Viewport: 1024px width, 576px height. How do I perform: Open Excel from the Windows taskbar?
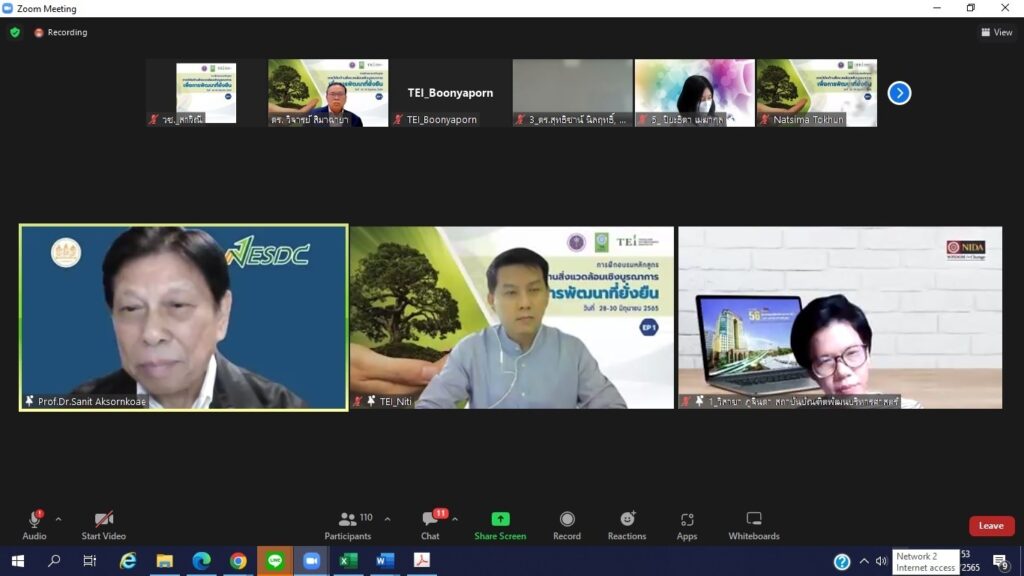pos(348,561)
